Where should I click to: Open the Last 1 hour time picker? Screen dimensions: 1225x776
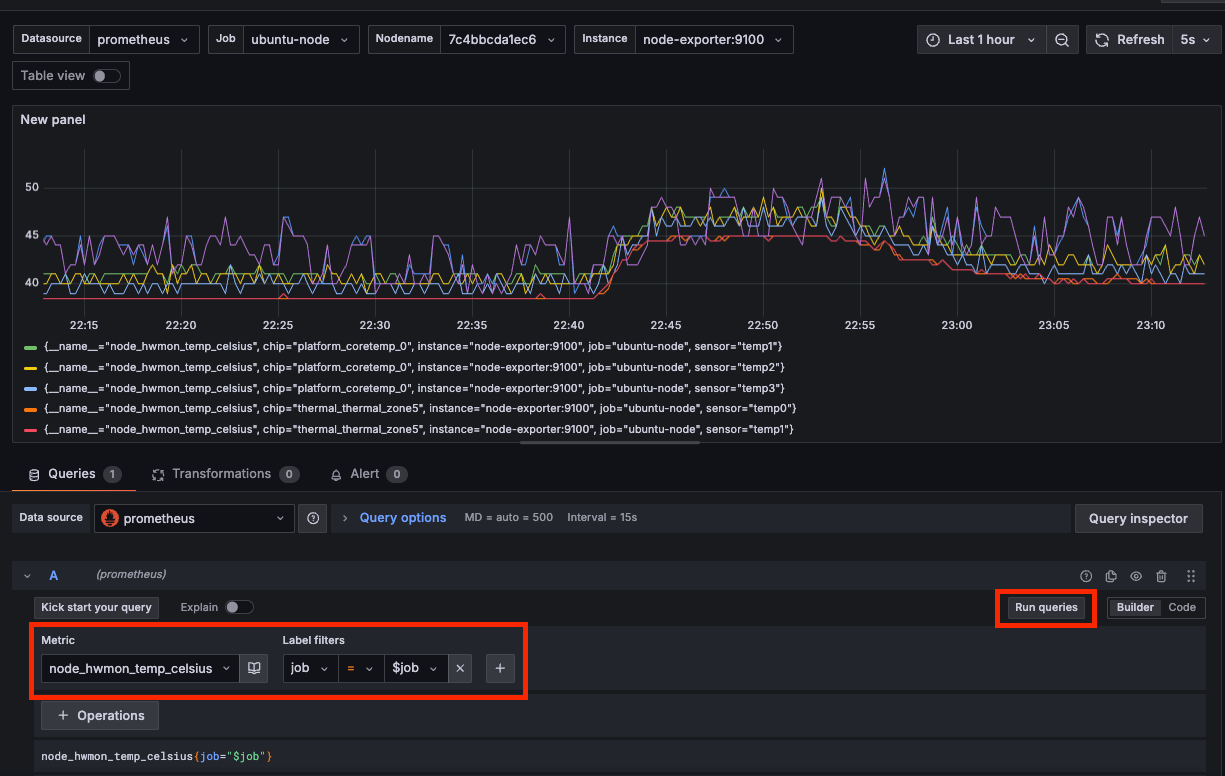click(981, 40)
